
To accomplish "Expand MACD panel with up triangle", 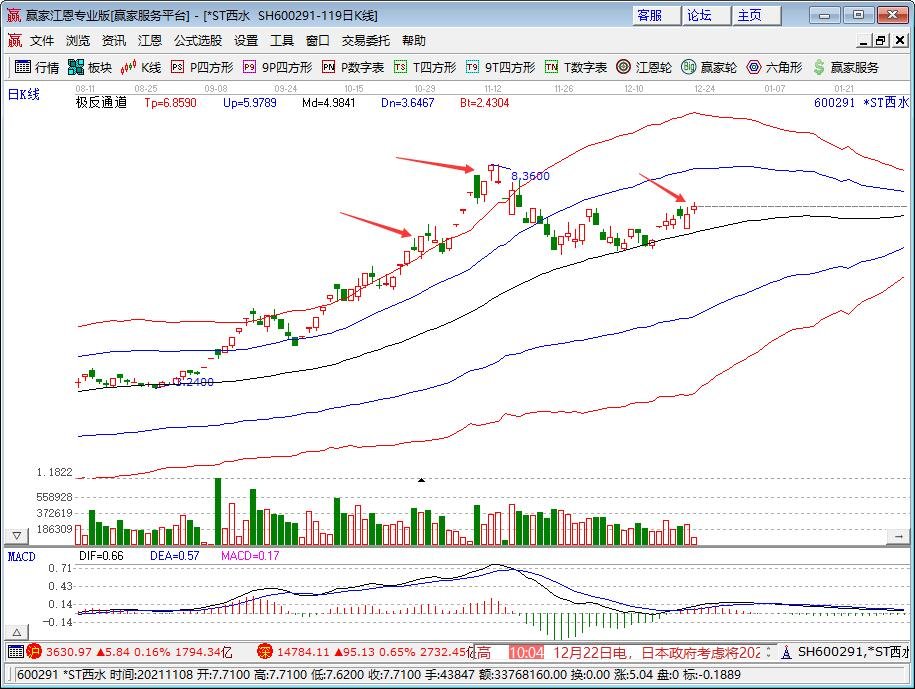I will 16,632.
